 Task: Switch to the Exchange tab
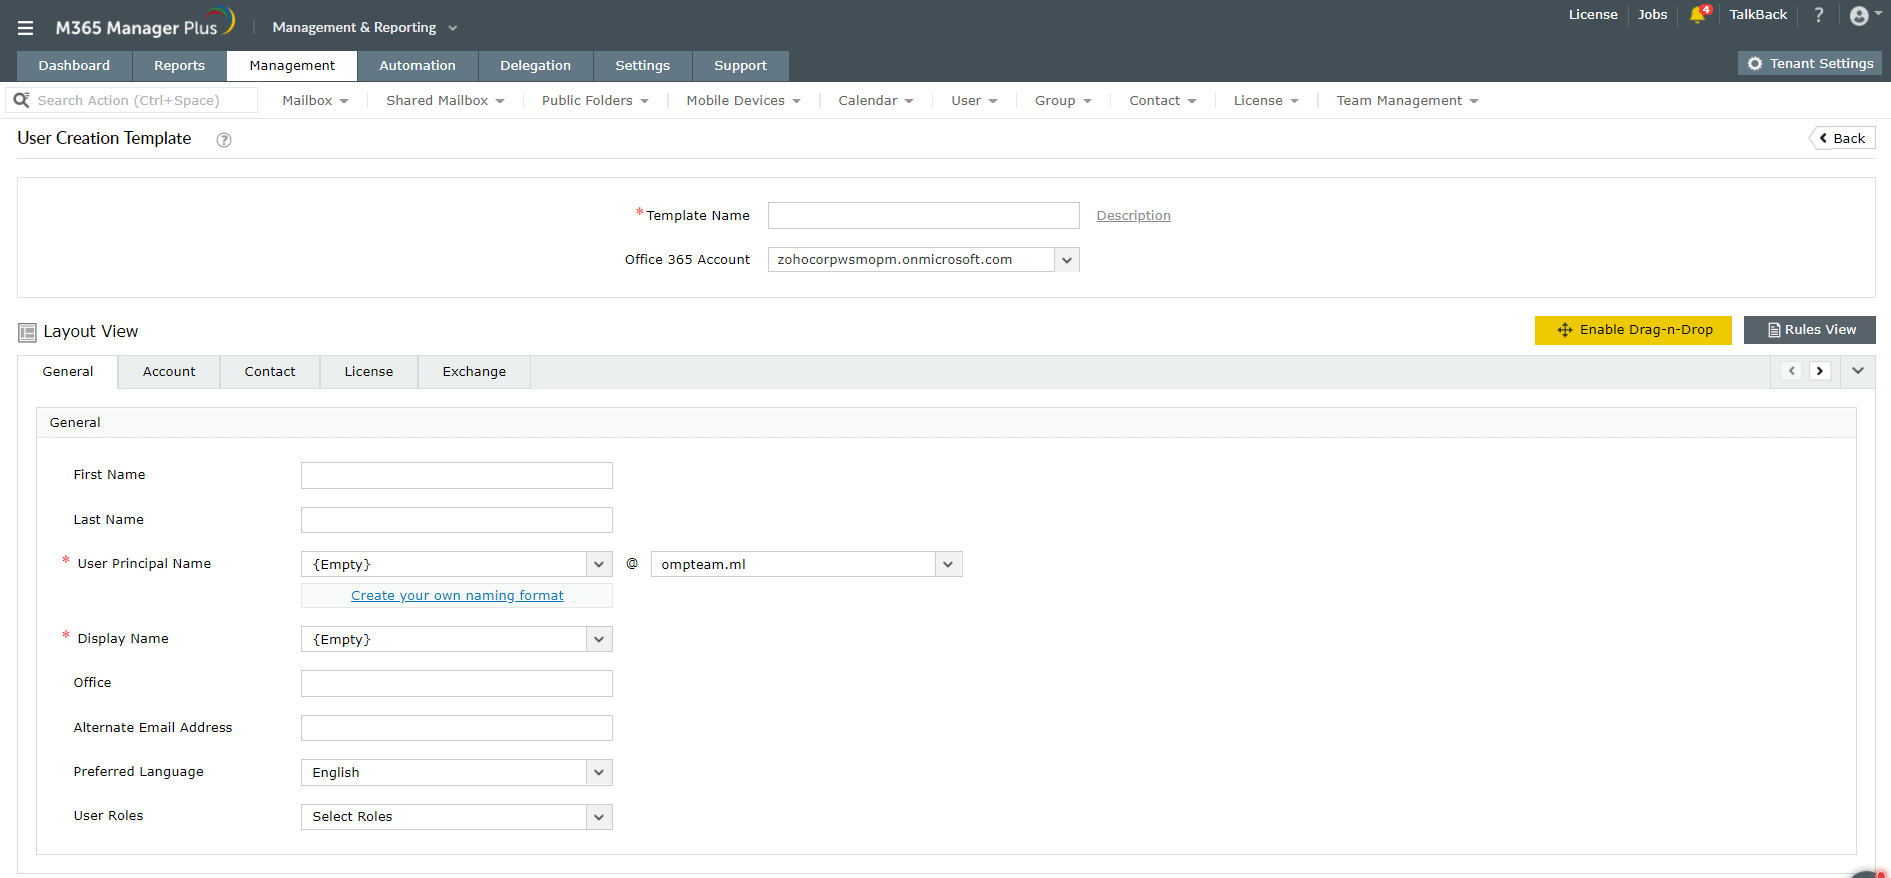coord(474,372)
